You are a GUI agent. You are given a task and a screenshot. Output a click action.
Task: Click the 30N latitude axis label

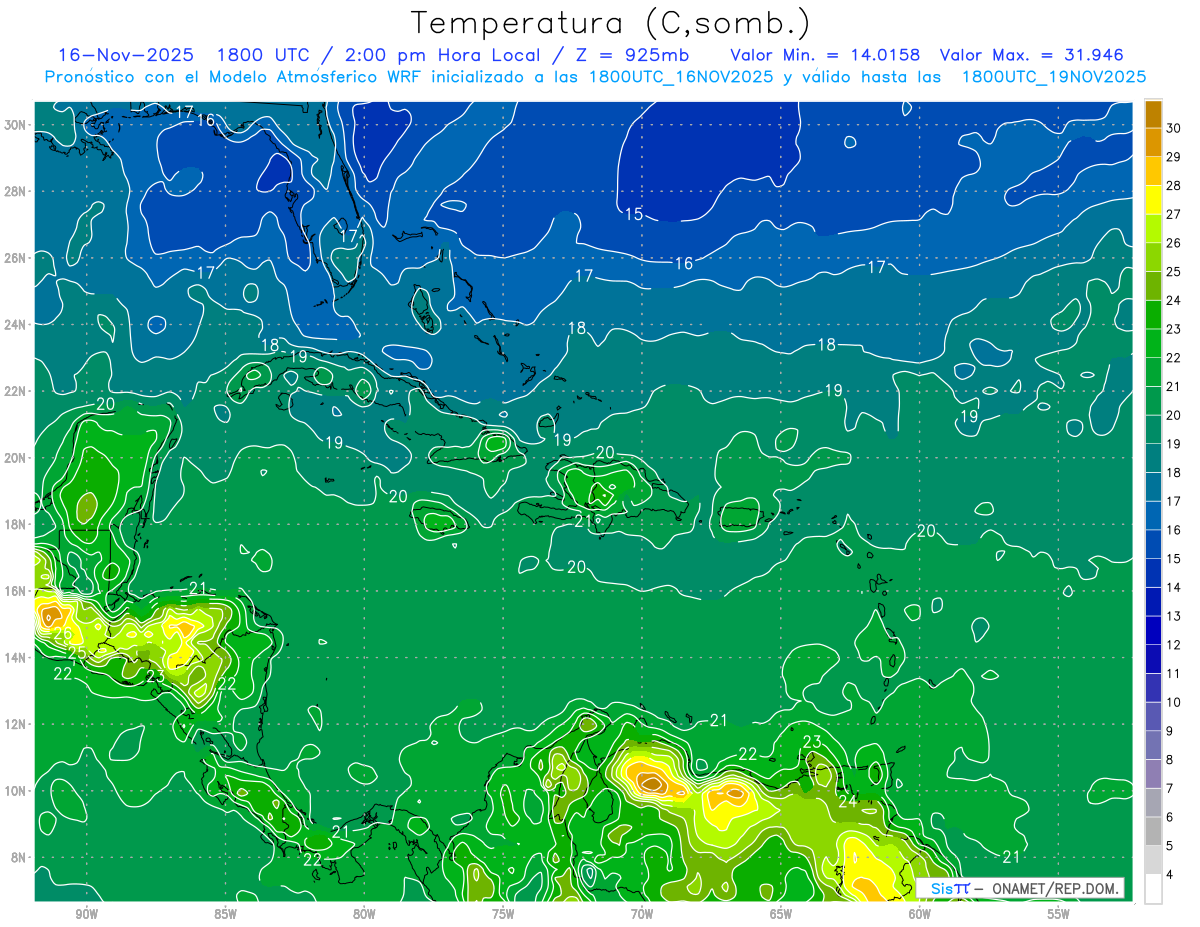point(15,125)
